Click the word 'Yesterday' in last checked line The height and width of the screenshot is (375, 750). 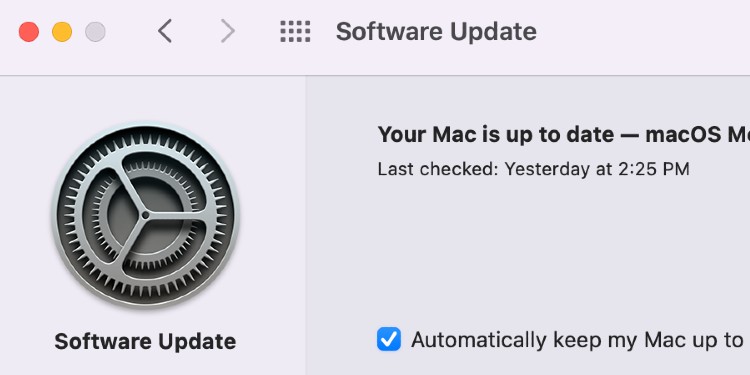[x=547, y=169]
